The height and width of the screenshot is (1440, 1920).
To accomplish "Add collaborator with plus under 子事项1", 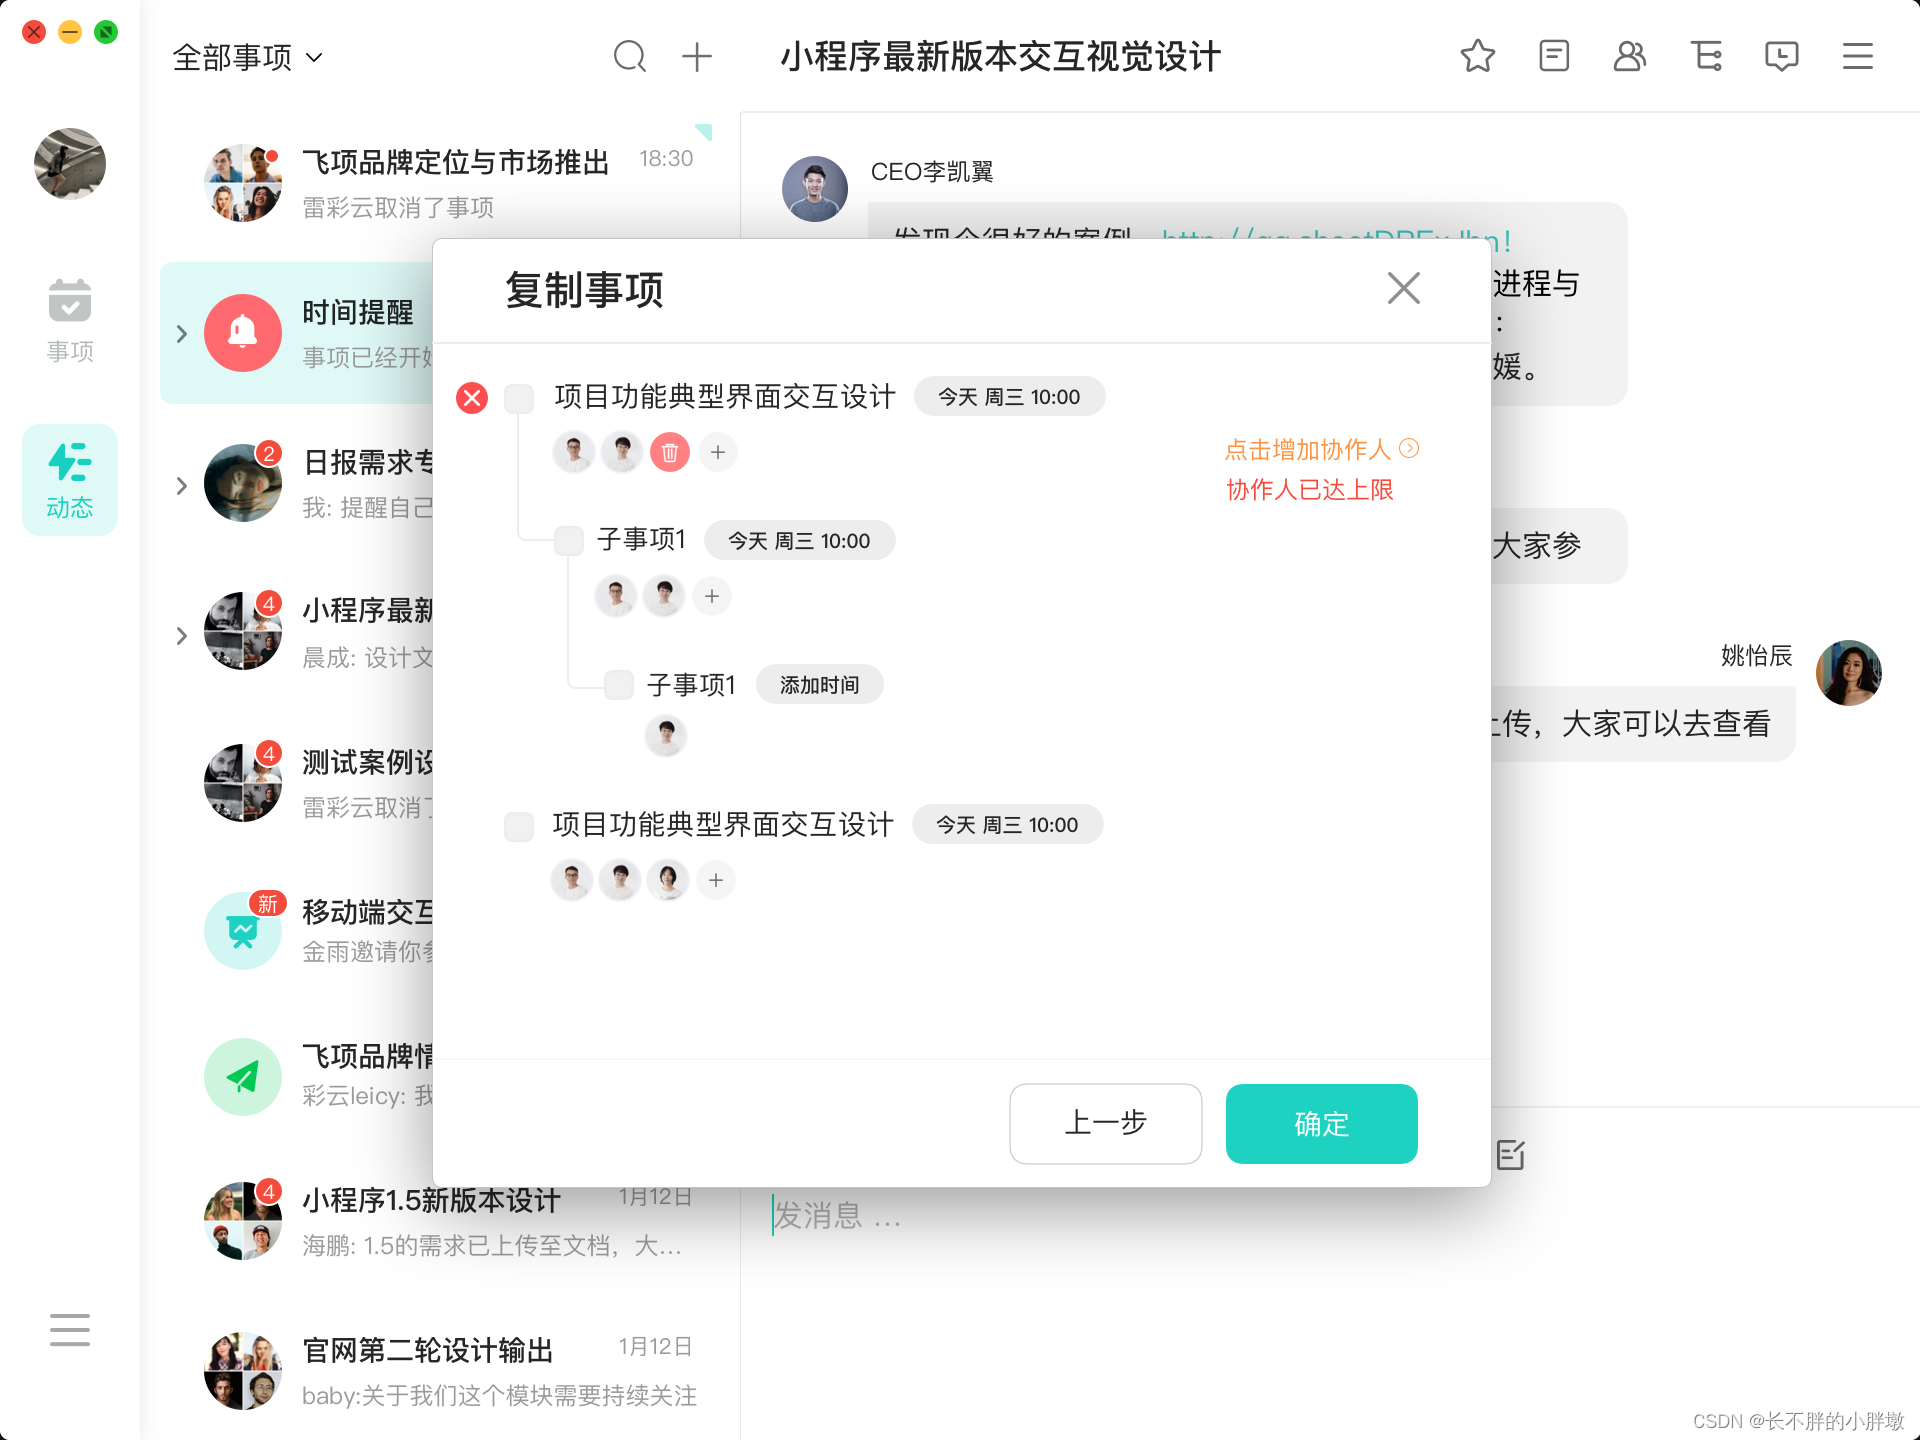I will [x=711, y=597].
